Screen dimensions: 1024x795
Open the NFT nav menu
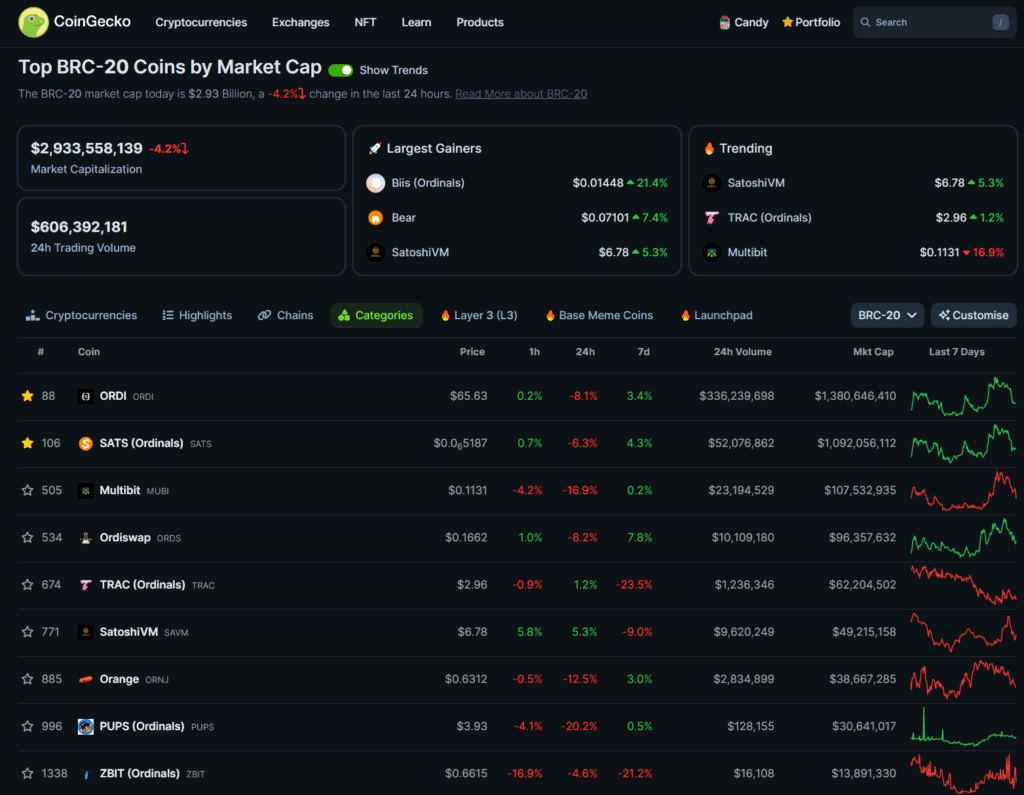pos(365,22)
